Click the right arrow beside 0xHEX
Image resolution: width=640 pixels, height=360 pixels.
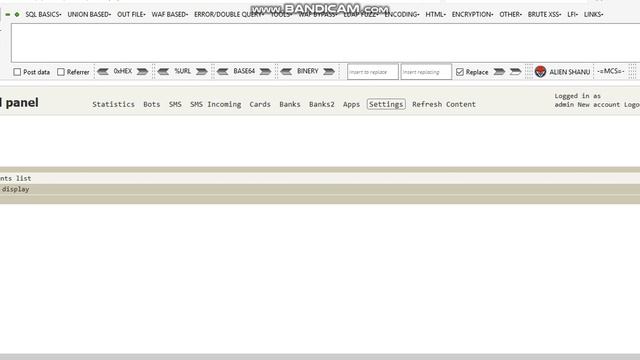pos(142,72)
